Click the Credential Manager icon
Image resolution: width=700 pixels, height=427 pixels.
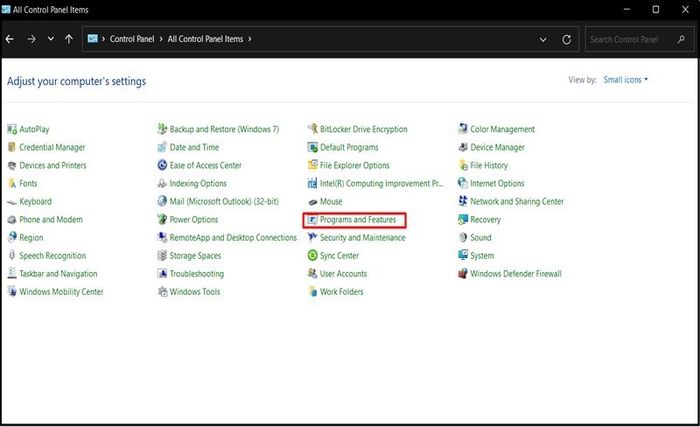click(12, 147)
